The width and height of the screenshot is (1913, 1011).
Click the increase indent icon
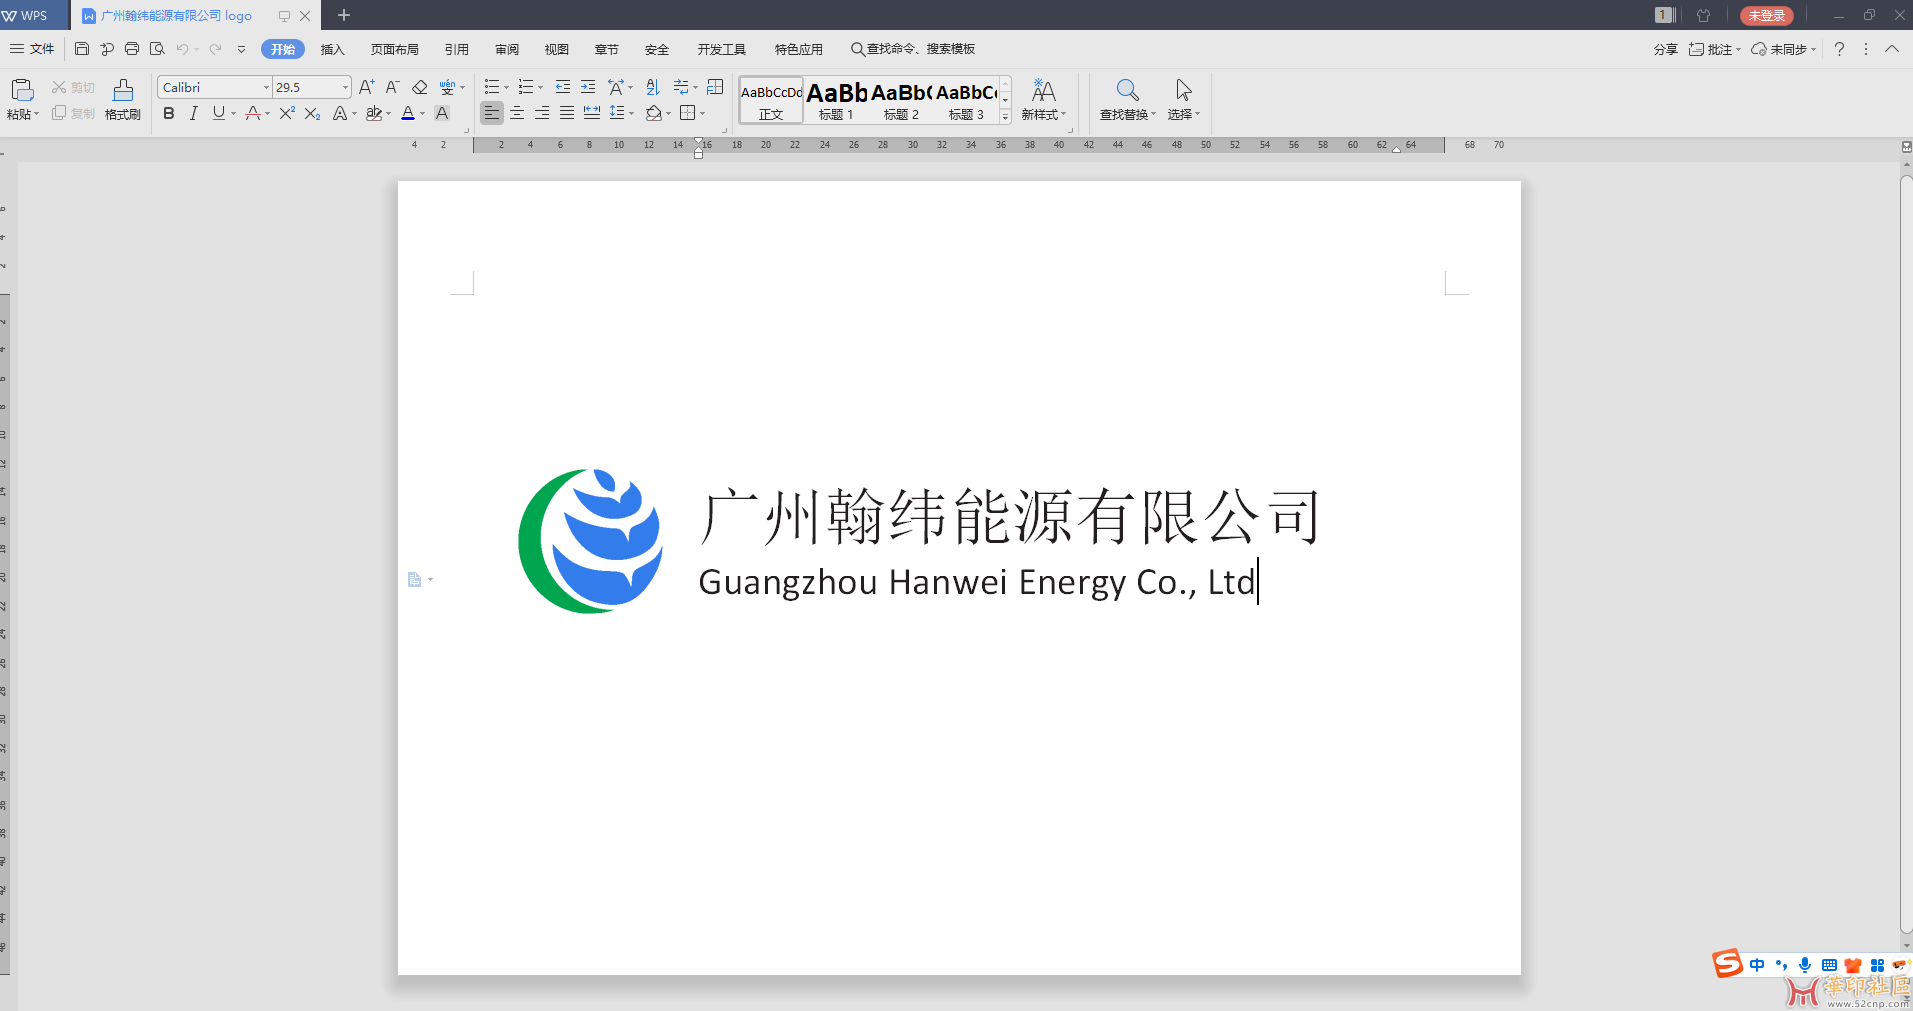coord(588,87)
